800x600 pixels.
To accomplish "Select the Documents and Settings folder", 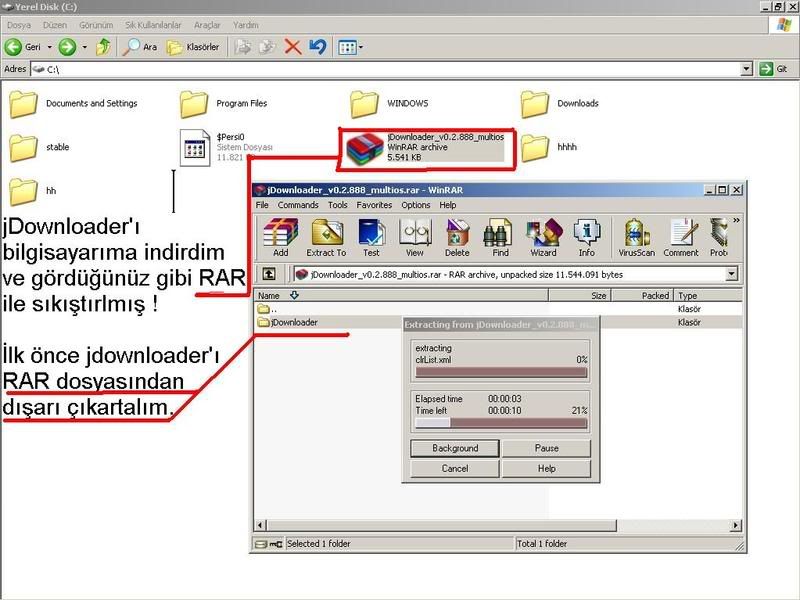I will tap(73, 104).
